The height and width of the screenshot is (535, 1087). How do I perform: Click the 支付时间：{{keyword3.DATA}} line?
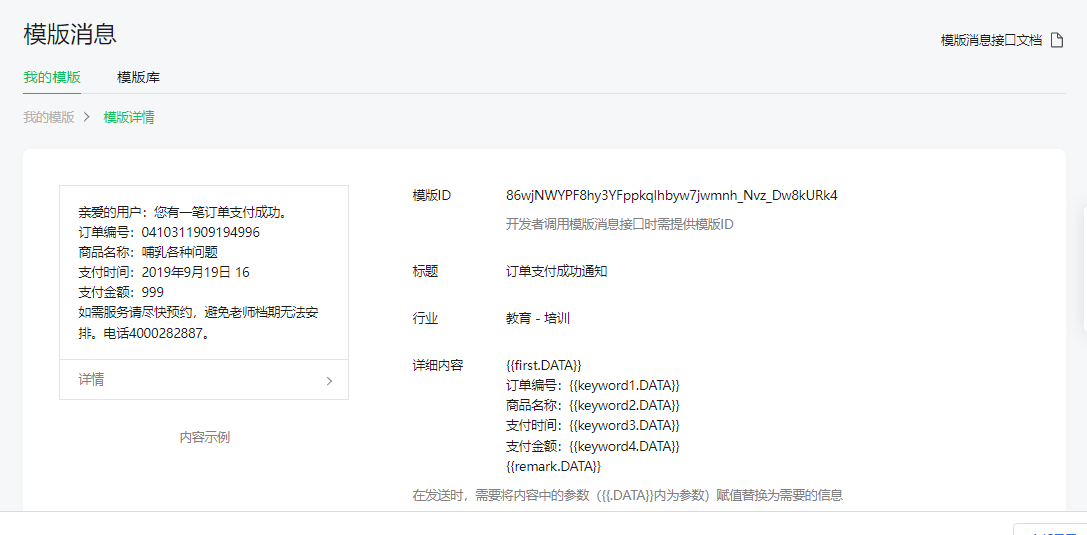pyautogui.click(x=593, y=425)
